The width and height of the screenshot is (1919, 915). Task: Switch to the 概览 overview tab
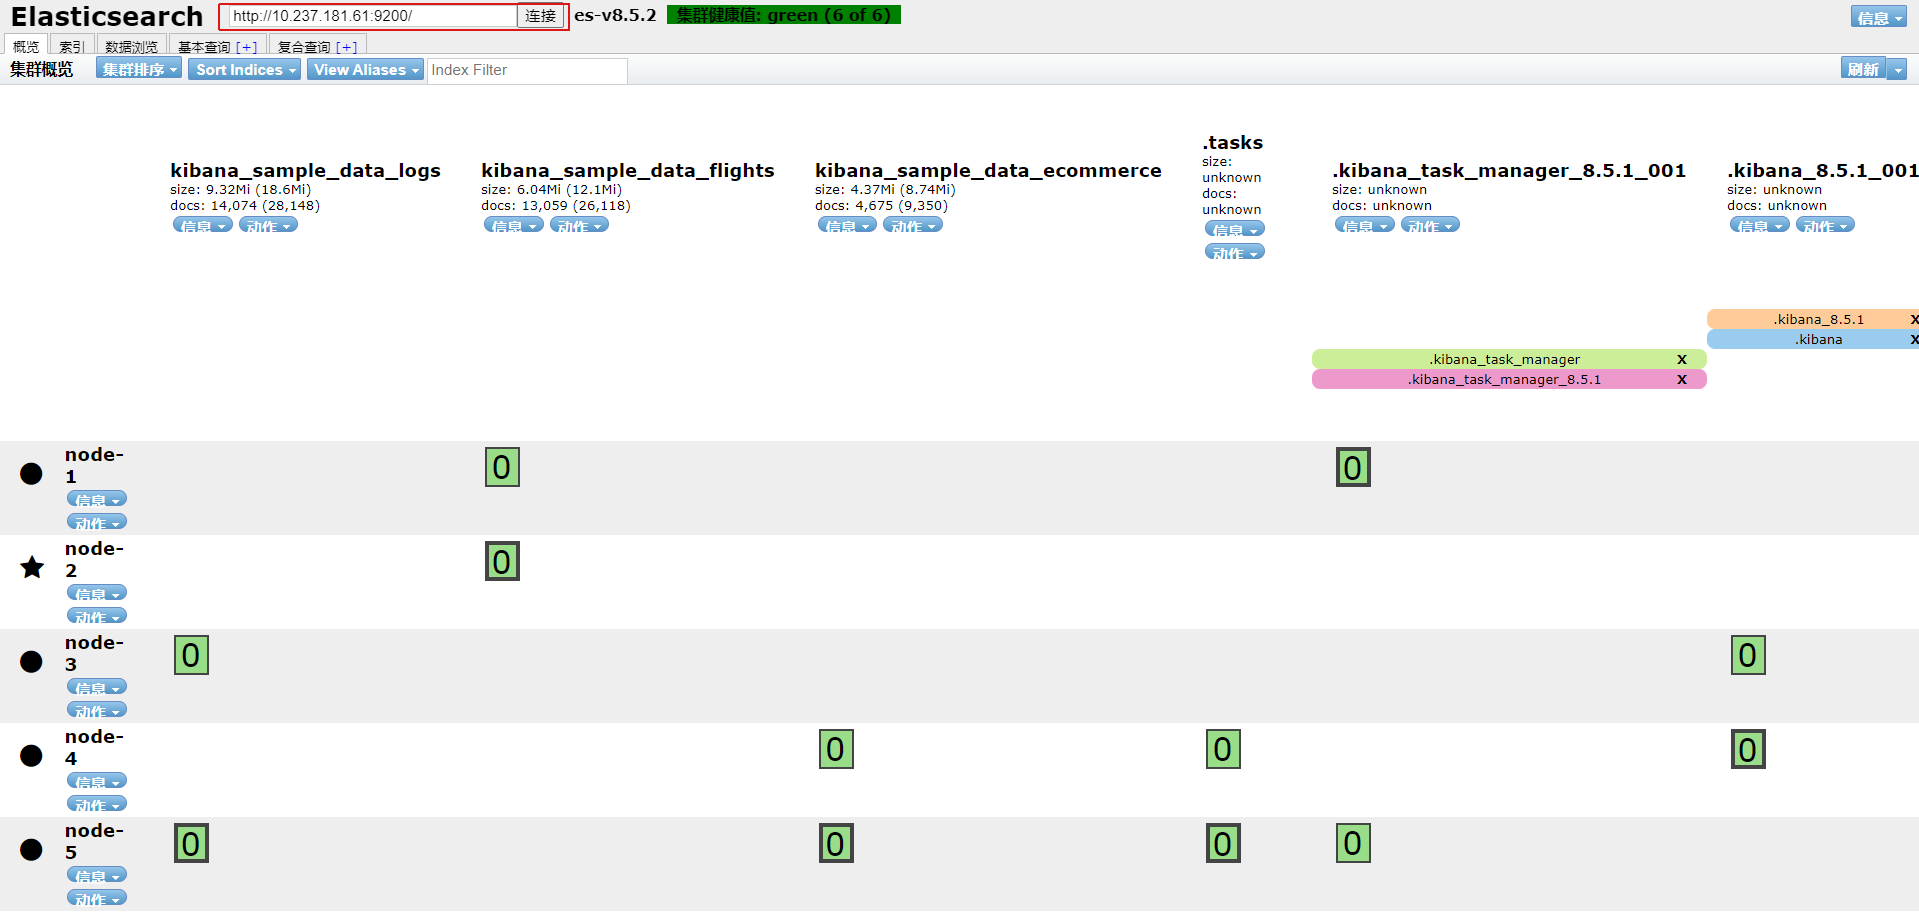(26, 46)
